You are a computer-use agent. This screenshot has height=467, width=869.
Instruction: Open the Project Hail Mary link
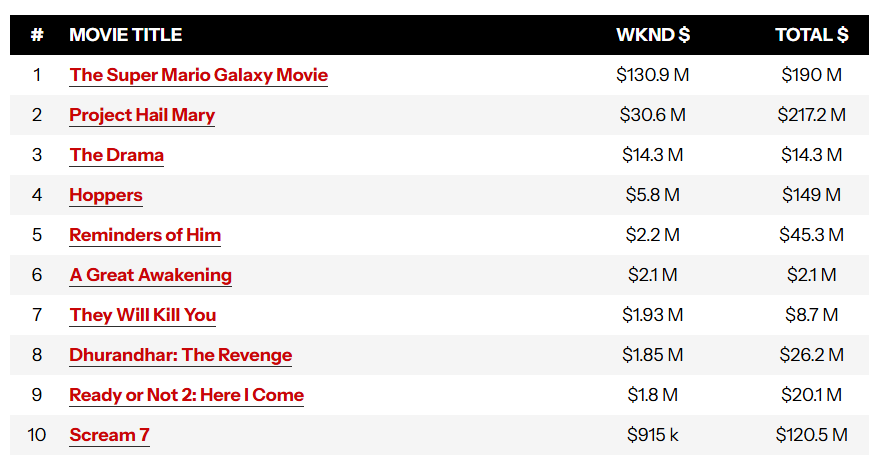[142, 115]
